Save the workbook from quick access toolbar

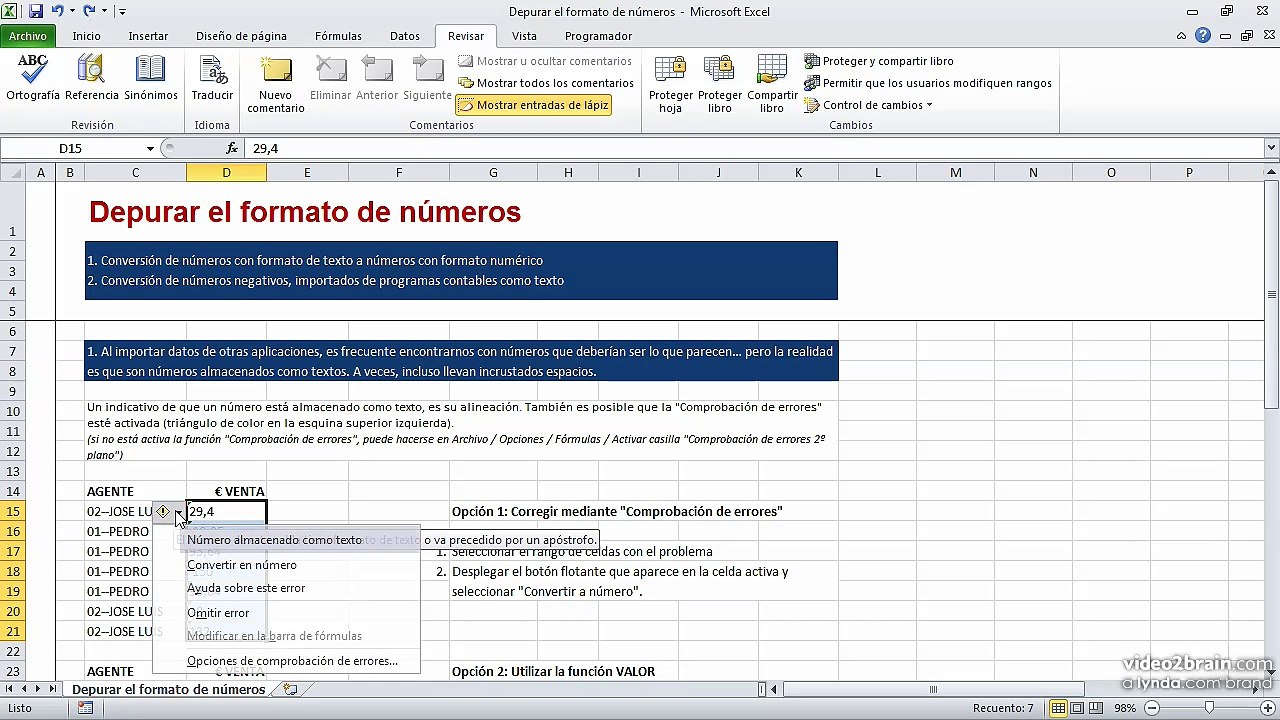click(36, 11)
